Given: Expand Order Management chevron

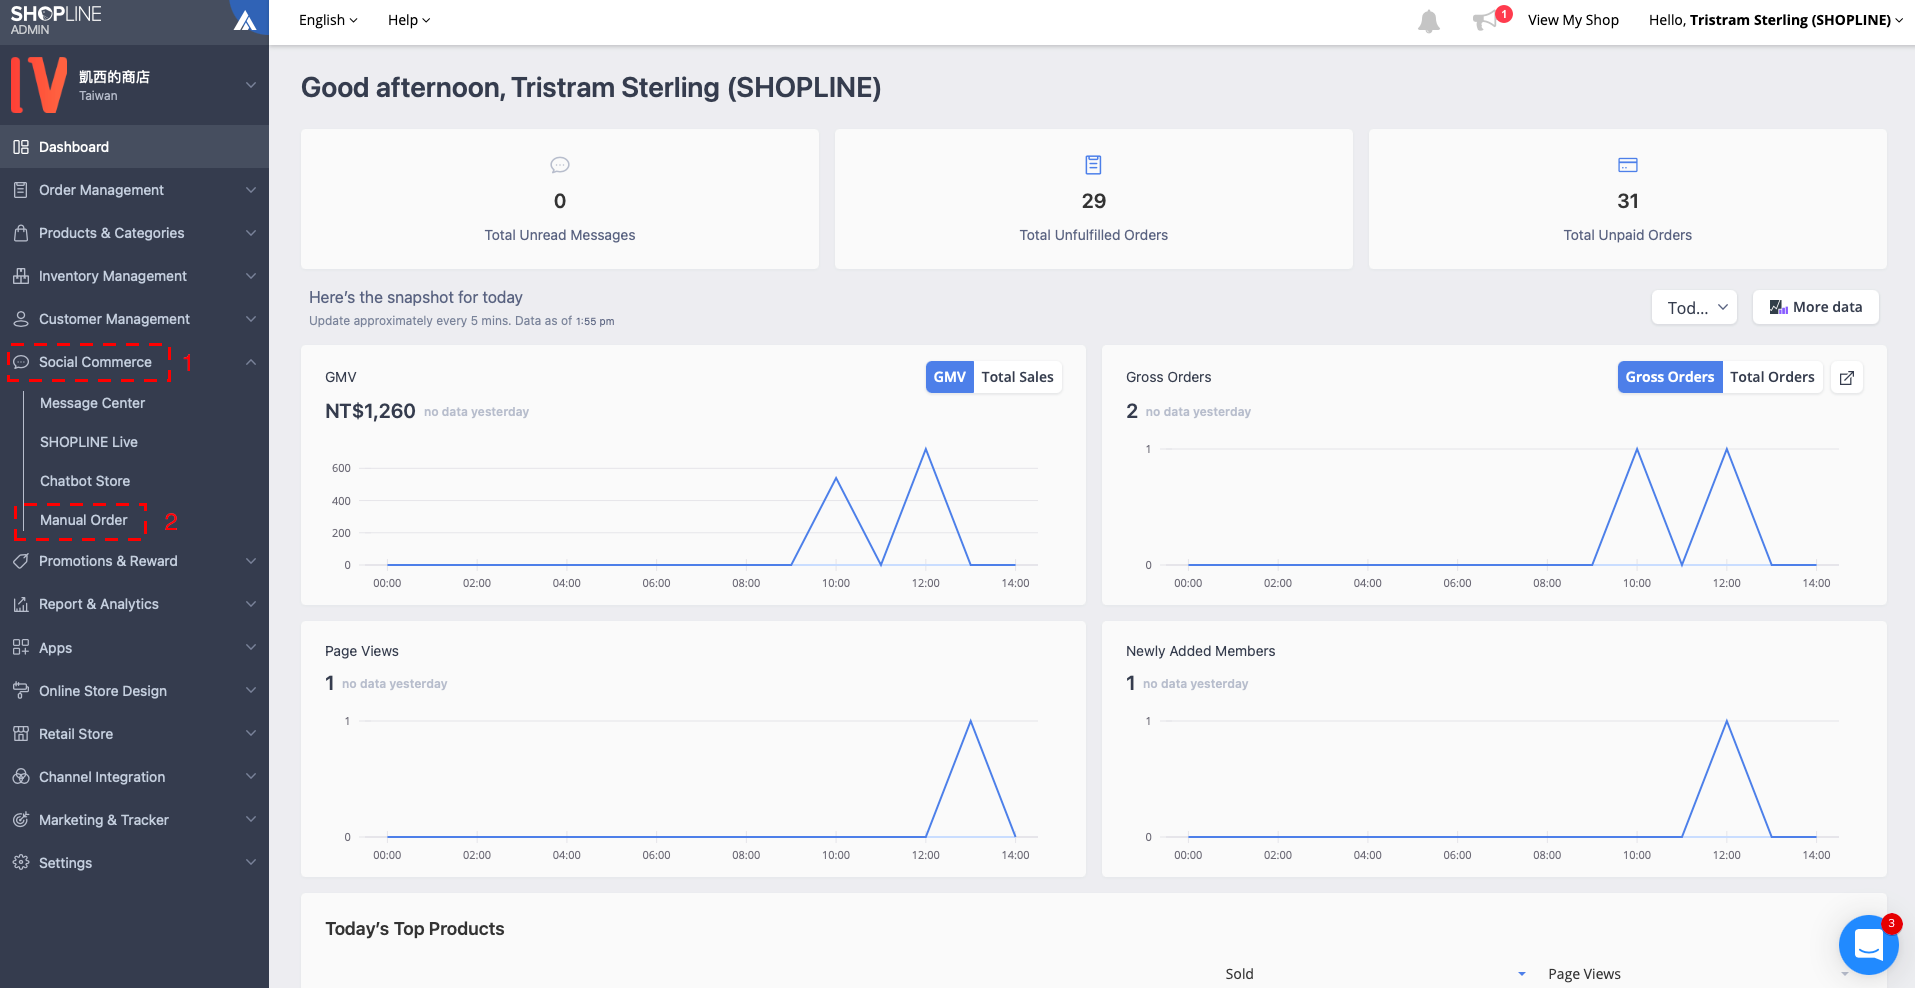Looking at the screenshot, I should coord(251,190).
